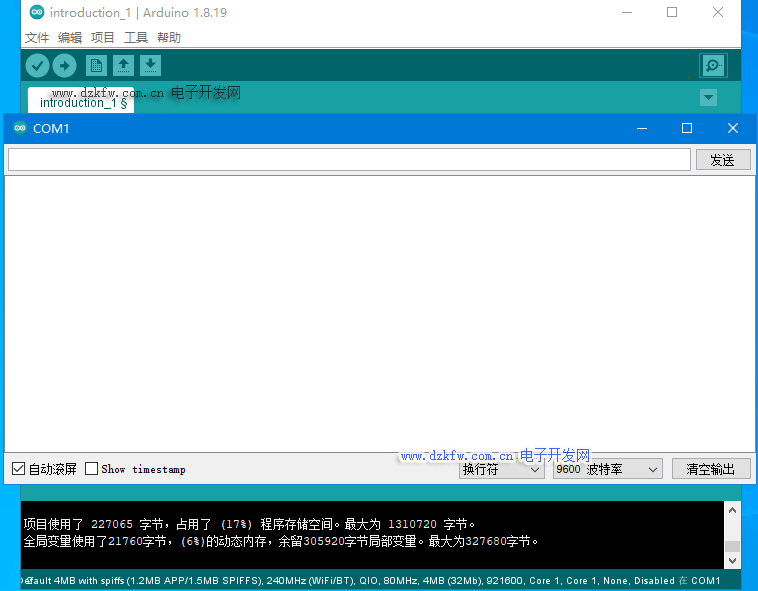Open the 文件 menu
Image resolution: width=758 pixels, height=591 pixels.
coord(37,38)
